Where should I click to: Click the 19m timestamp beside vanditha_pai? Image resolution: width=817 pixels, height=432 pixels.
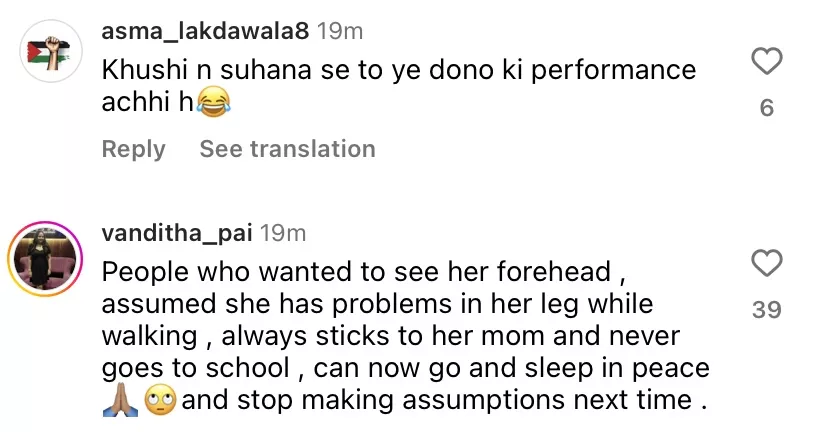[283, 233]
